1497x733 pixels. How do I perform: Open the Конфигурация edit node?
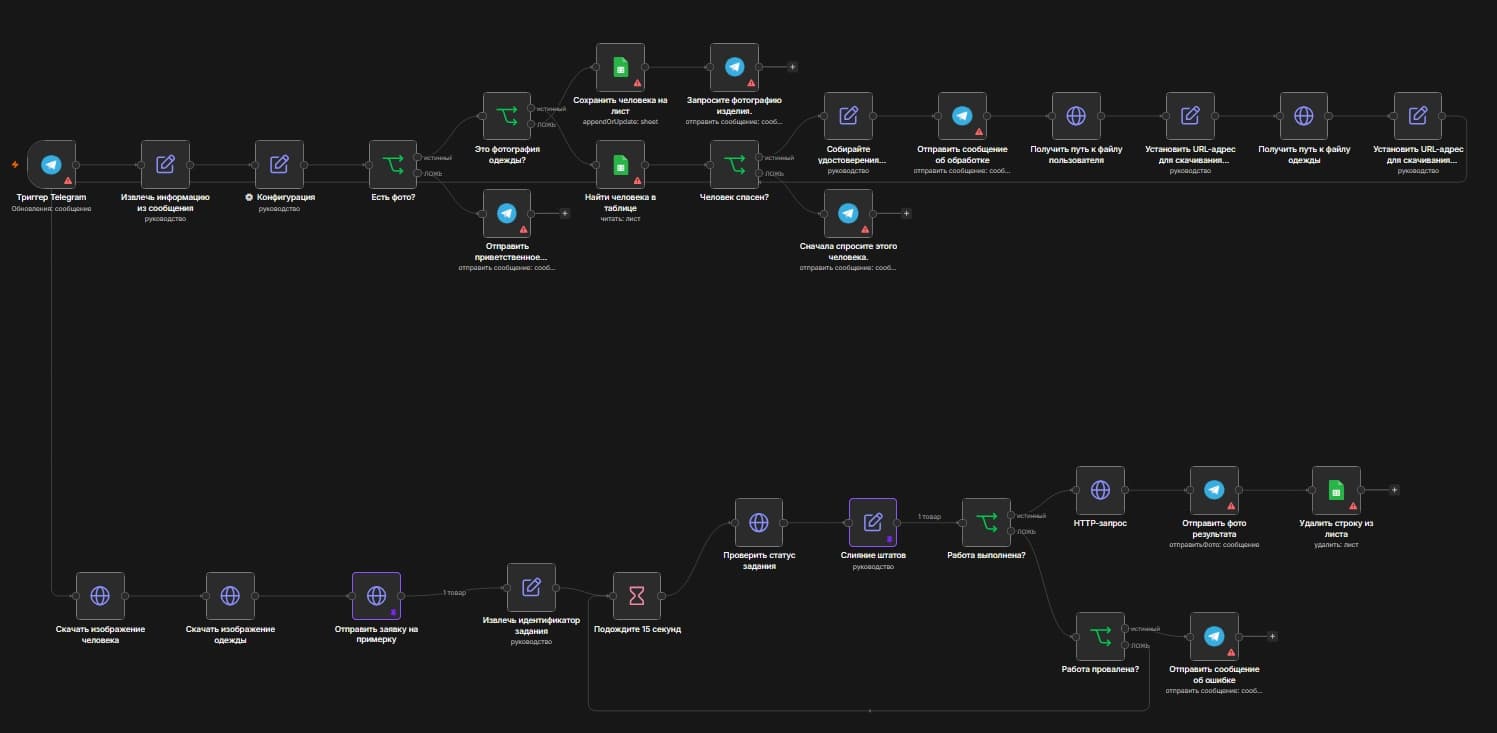point(279,164)
